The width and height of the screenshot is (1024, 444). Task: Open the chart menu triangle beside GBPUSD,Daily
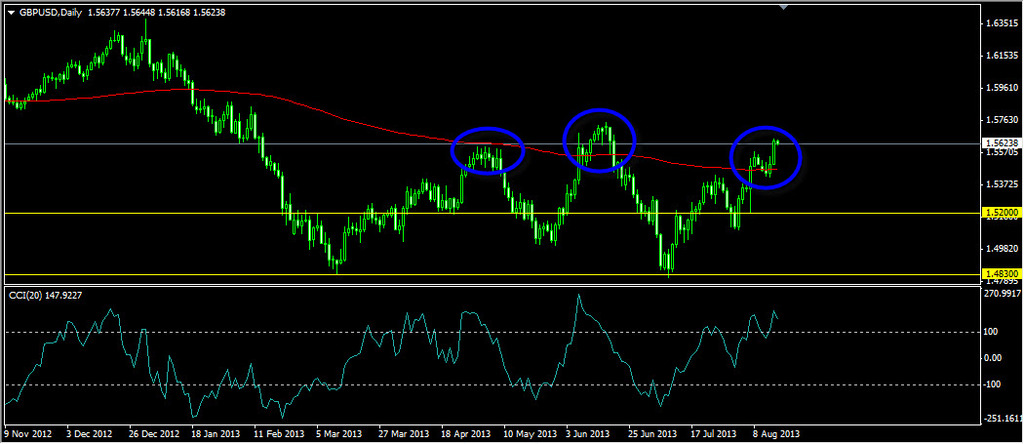[x=11, y=12]
